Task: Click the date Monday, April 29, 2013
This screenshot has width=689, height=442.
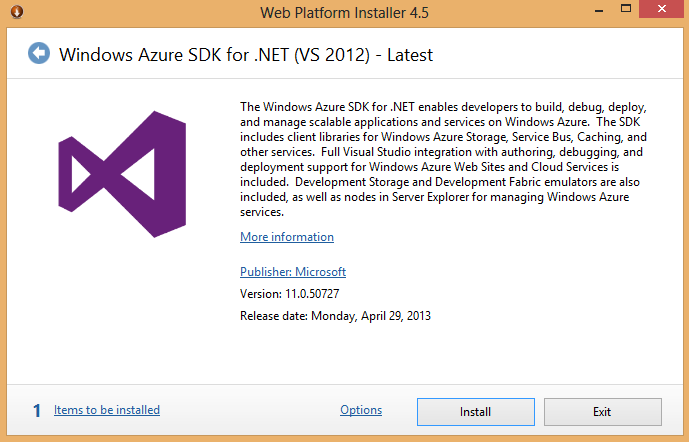Action: pos(371,316)
